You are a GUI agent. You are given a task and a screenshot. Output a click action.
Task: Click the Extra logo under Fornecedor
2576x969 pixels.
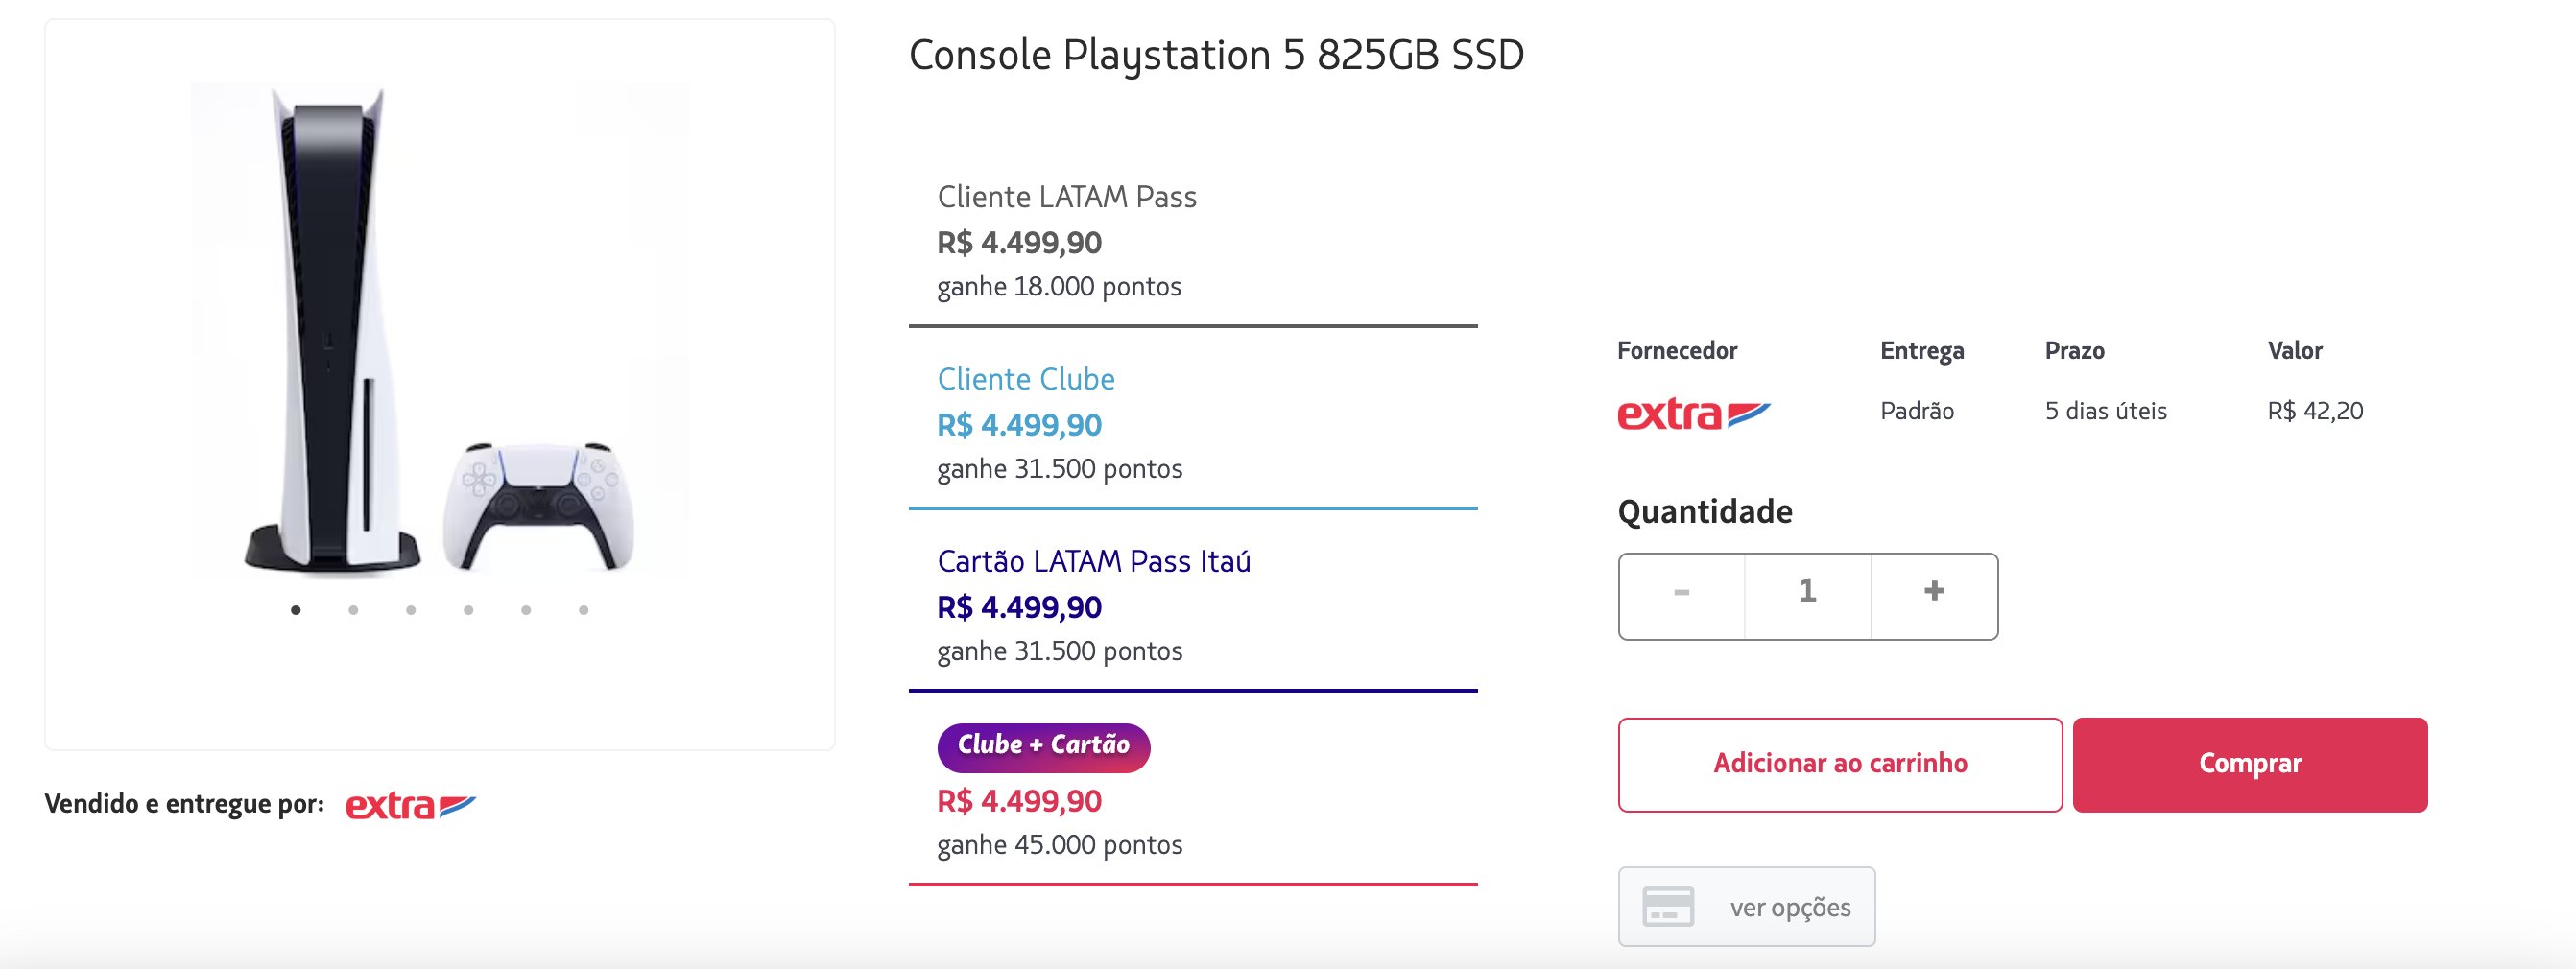[1694, 413]
